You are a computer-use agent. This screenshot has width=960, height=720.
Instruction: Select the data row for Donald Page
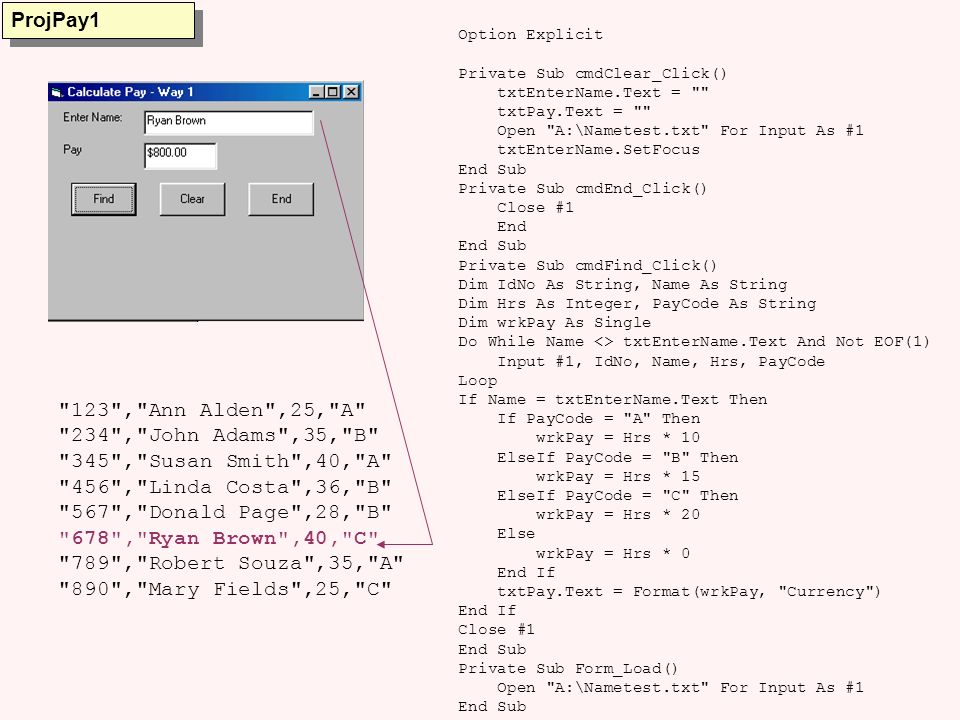click(225, 512)
